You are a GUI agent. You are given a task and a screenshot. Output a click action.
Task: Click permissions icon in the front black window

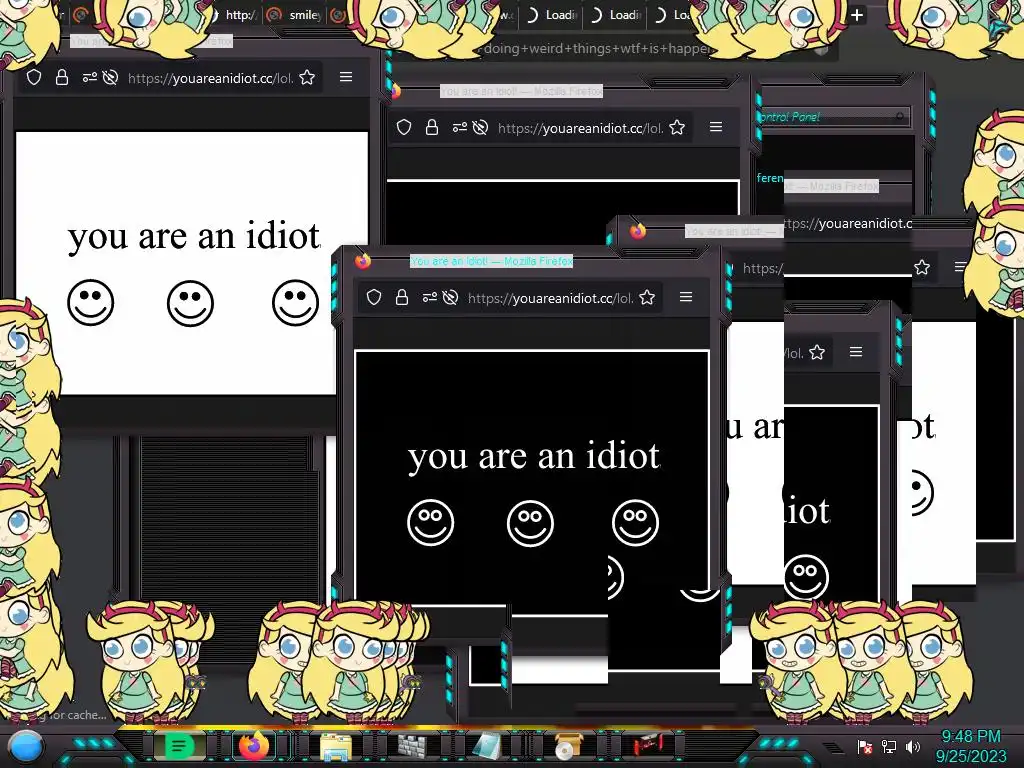[x=430, y=298]
